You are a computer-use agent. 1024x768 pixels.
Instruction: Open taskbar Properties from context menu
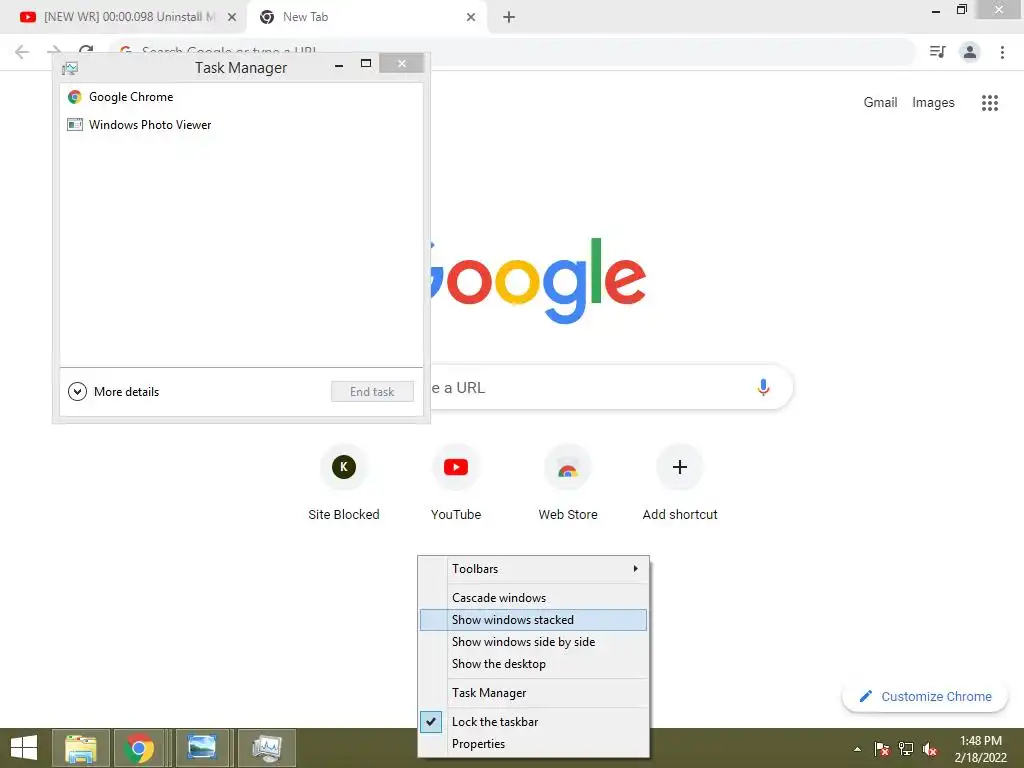pyautogui.click(x=534, y=744)
